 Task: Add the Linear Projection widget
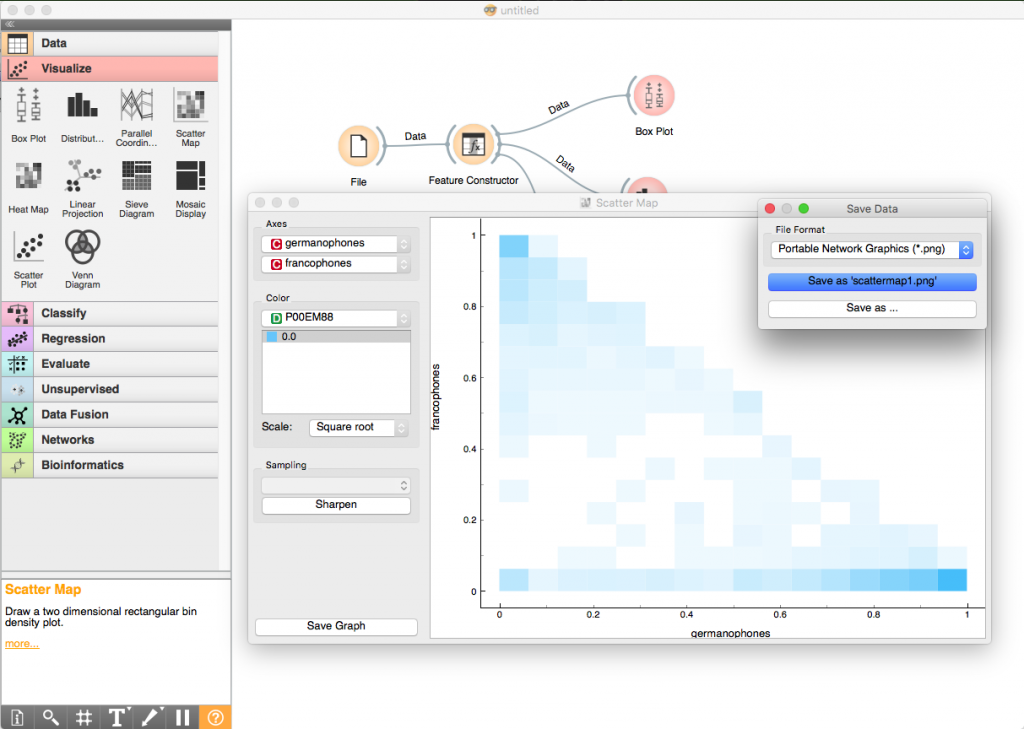tap(82, 187)
